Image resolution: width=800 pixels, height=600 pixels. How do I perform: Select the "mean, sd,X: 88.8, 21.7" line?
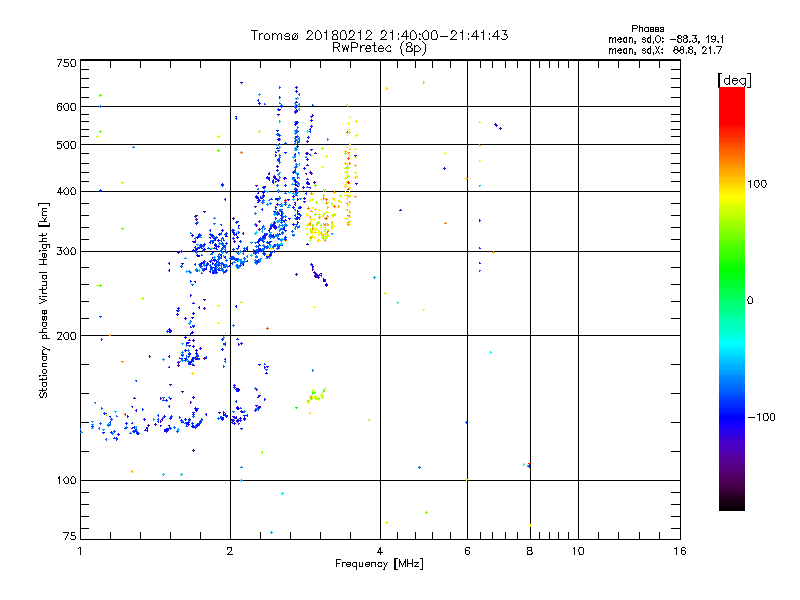point(665,50)
